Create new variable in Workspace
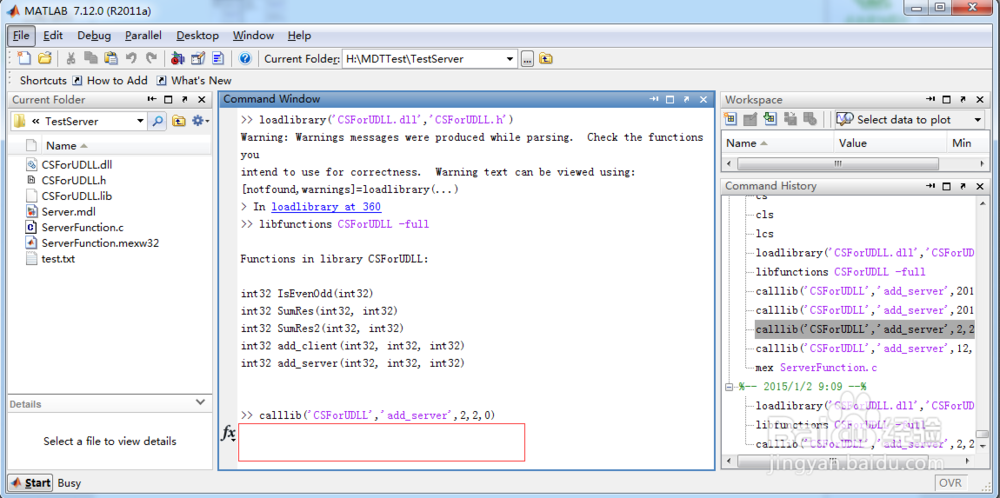 [730, 119]
